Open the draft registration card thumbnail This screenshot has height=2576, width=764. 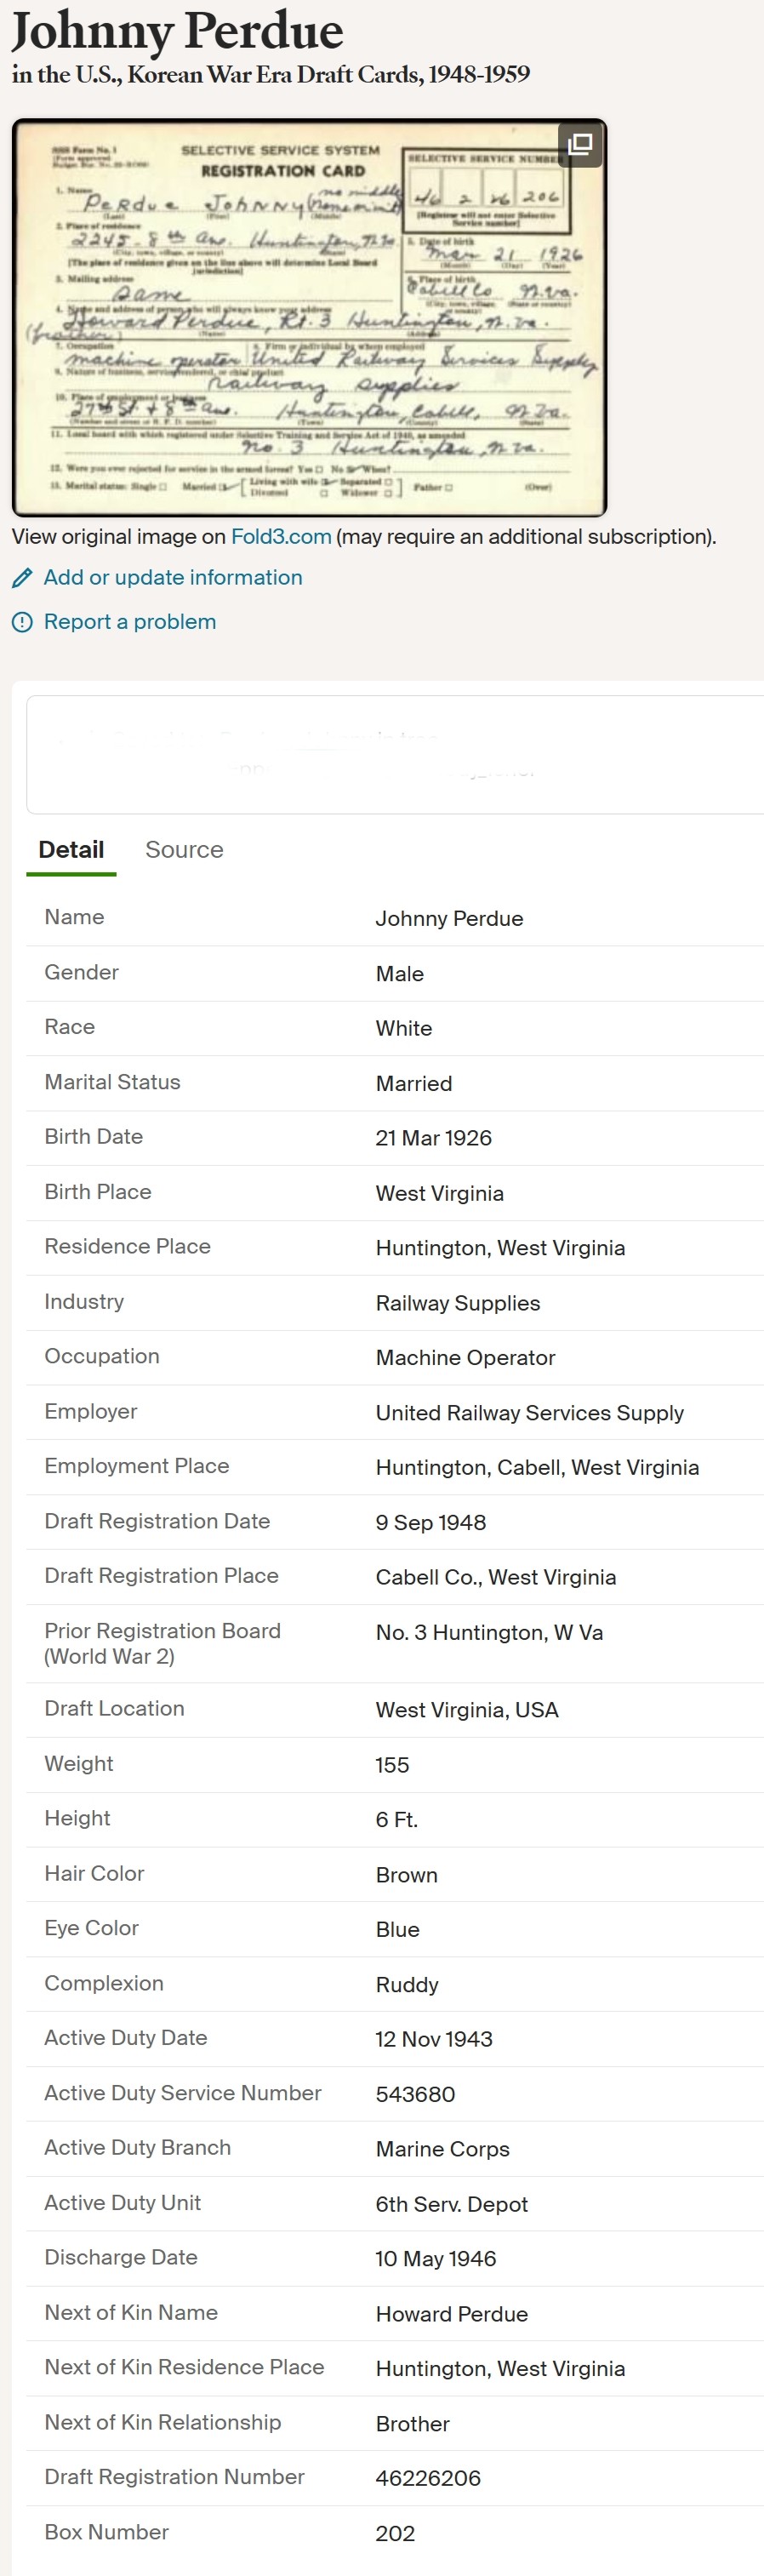point(309,317)
